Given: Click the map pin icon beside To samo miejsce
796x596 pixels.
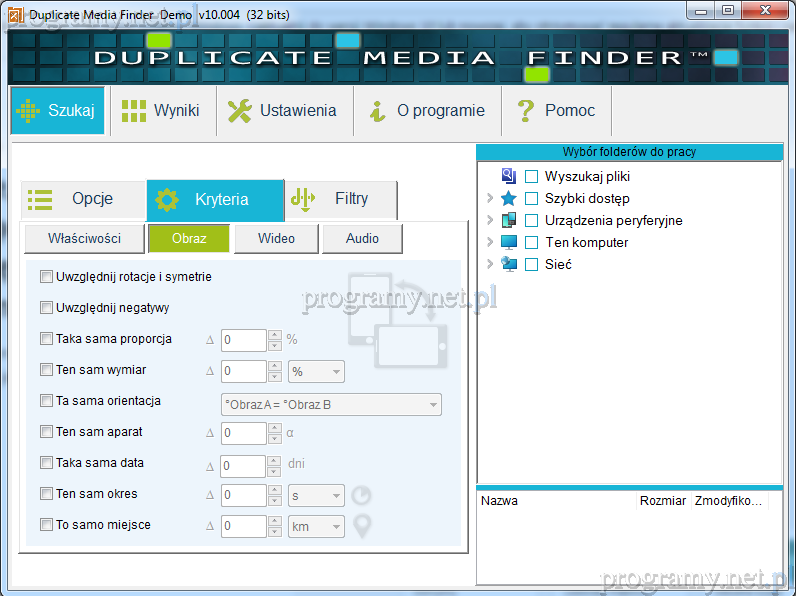Looking at the screenshot, I should 362,526.
